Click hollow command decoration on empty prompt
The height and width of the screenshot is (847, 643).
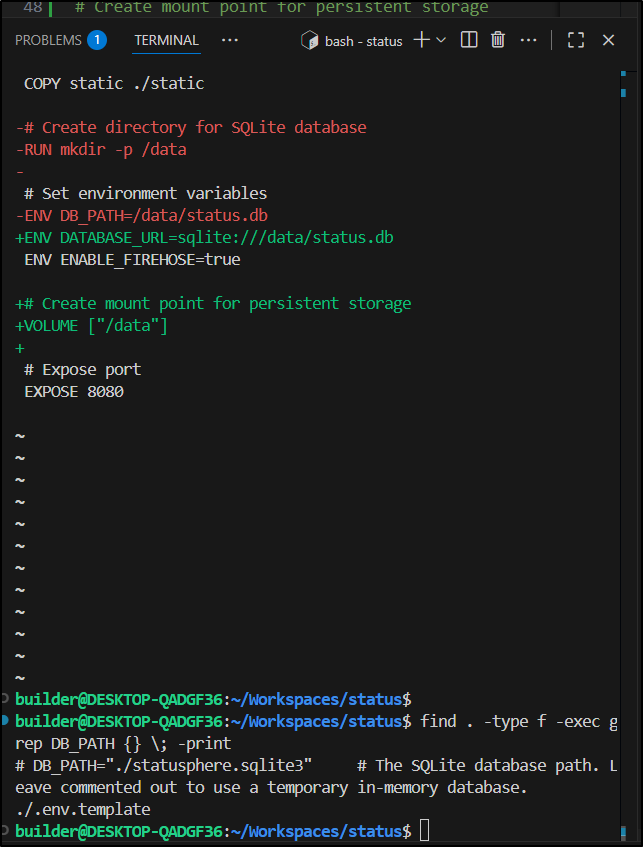(x=7, y=698)
